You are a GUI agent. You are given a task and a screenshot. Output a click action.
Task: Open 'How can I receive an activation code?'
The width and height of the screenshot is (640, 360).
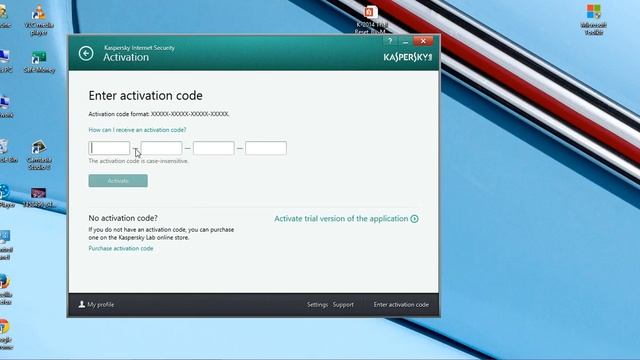tap(137, 130)
